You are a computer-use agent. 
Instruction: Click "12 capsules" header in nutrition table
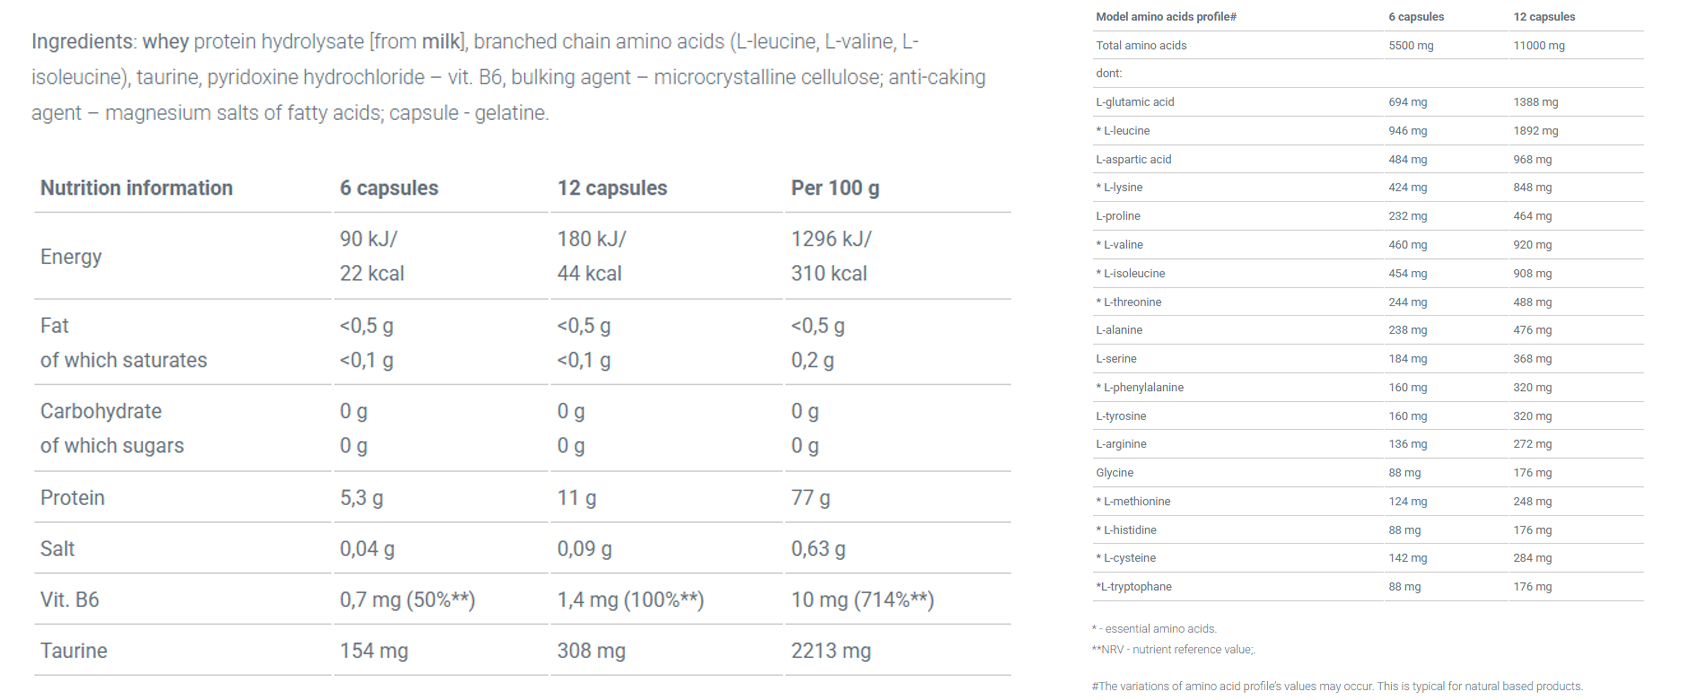click(x=612, y=188)
